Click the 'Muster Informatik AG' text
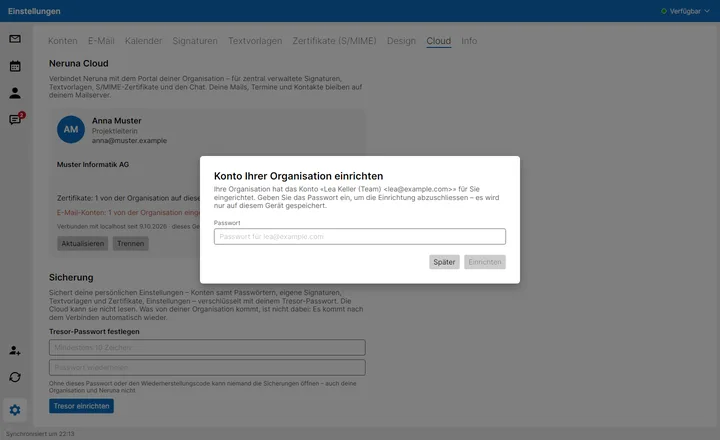Viewport: 720px width, 440px height. coord(93,164)
